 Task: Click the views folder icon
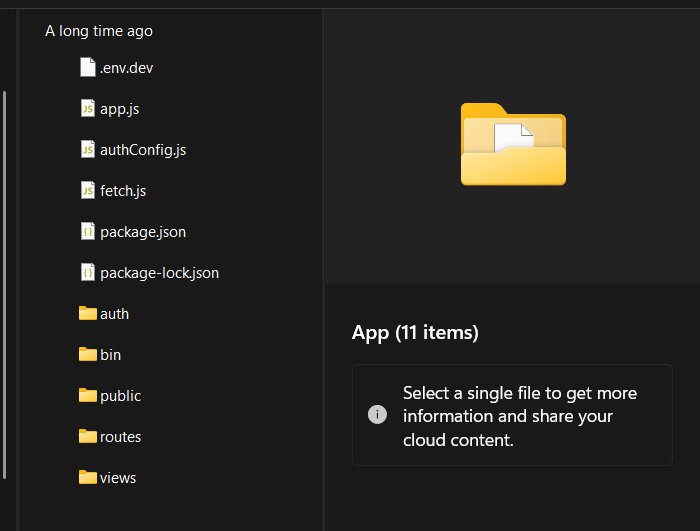(88, 477)
